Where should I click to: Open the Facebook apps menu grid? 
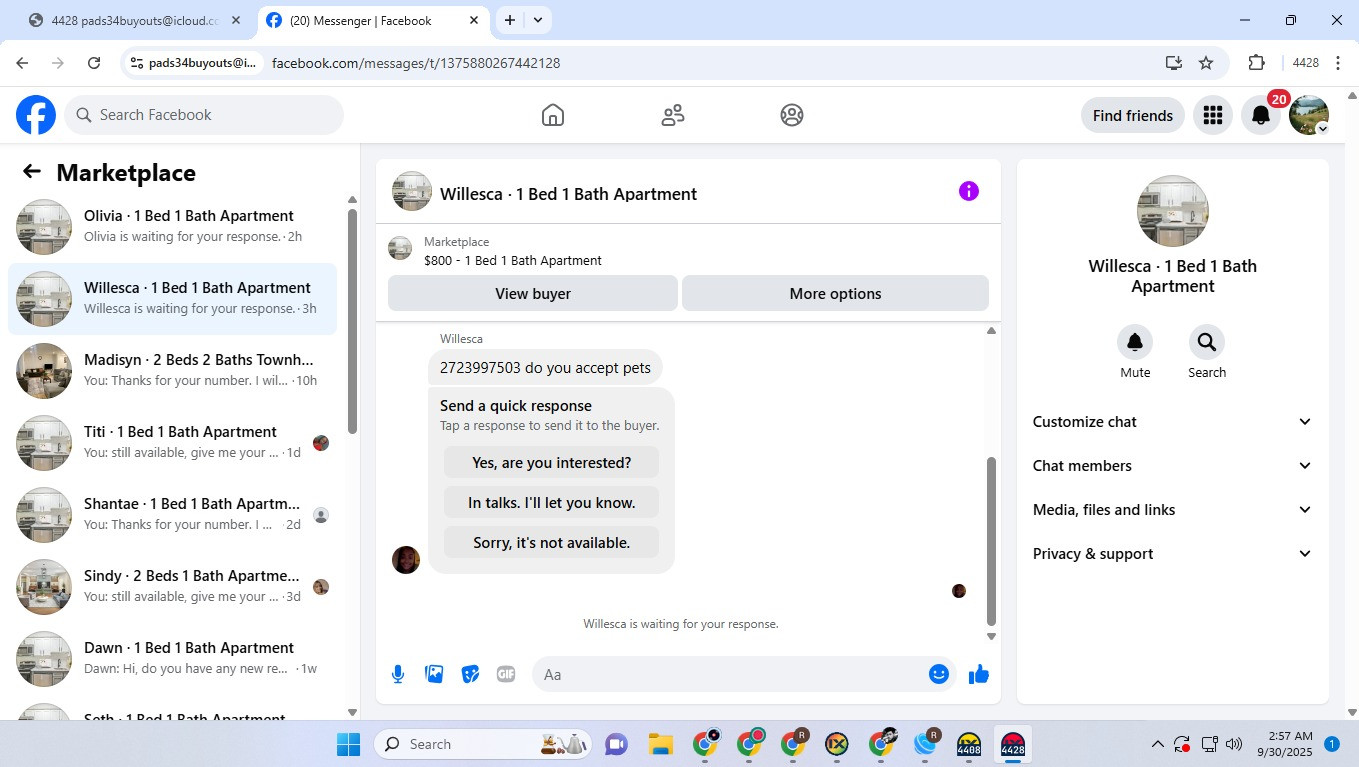[x=1213, y=115]
